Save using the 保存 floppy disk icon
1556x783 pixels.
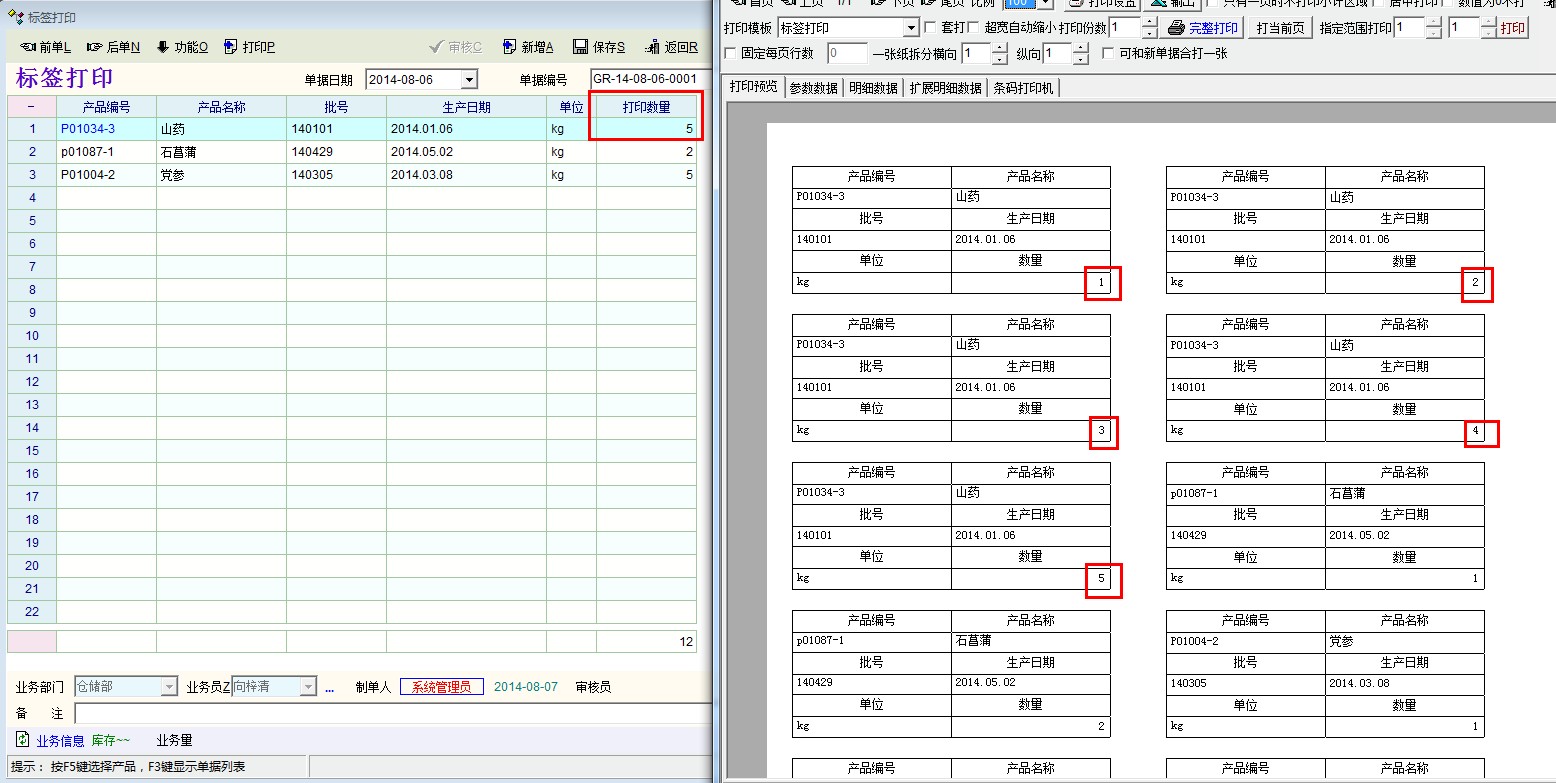click(x=580, y=47)
